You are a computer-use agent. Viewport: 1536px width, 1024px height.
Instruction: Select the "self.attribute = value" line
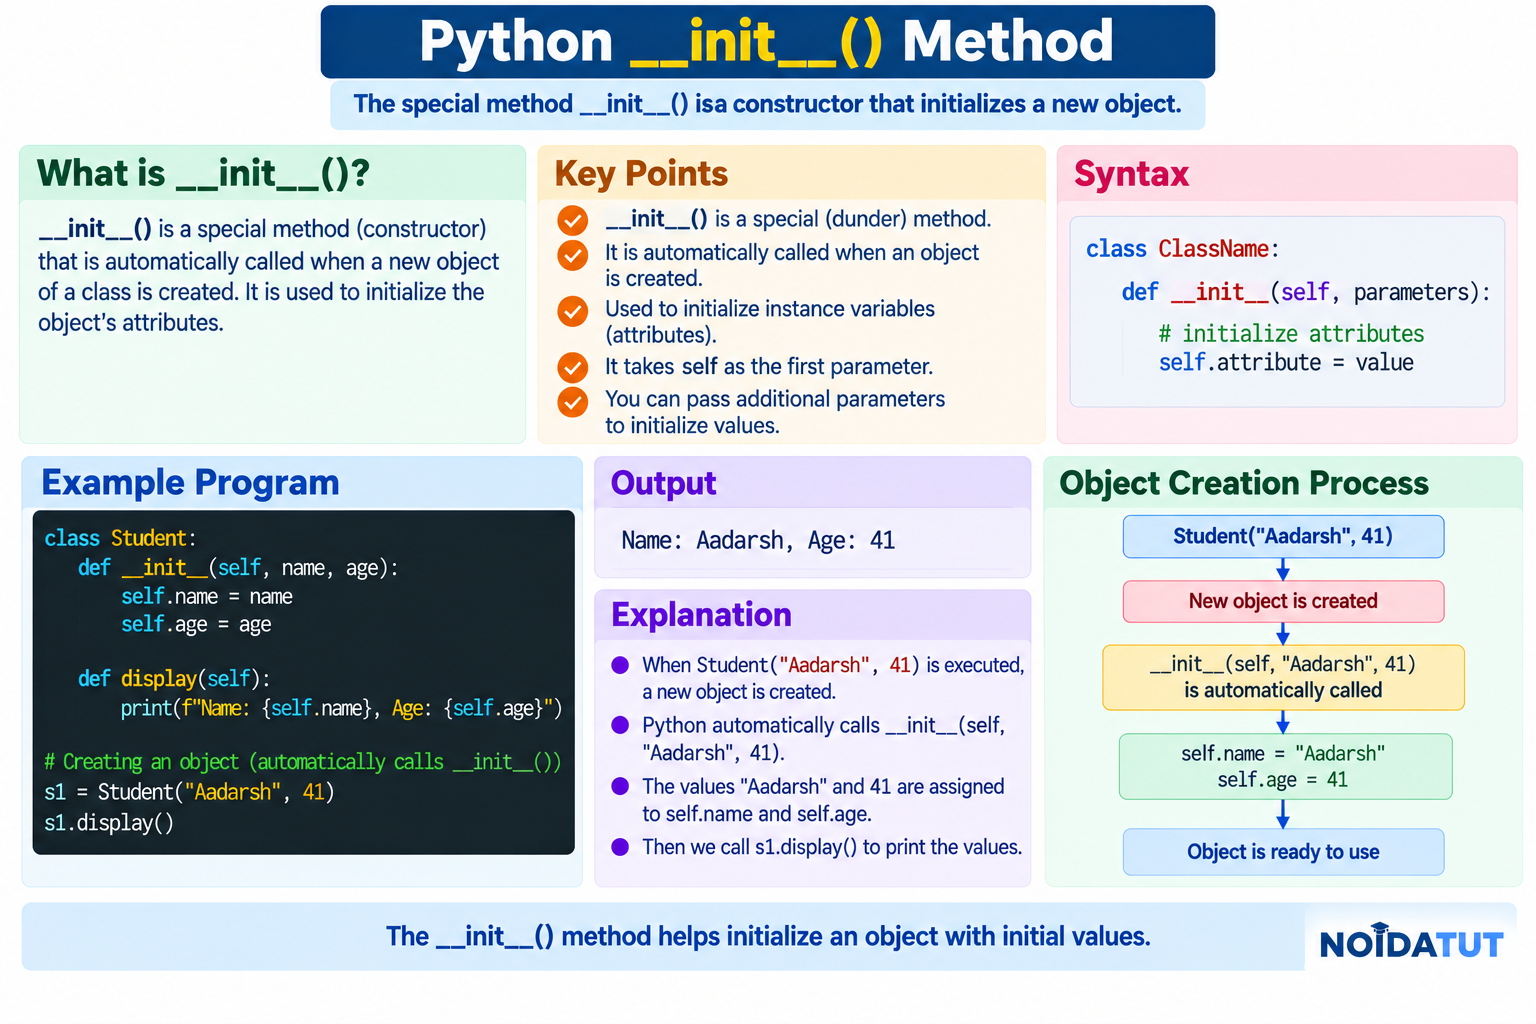(x=1286, y=363)
